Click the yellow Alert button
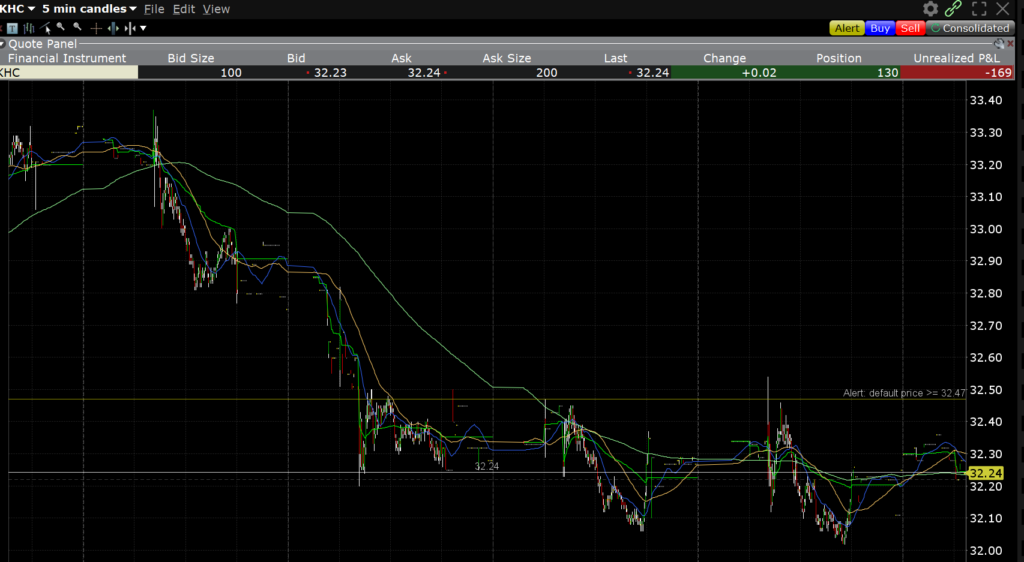Screen dimensions: 1024x562 click(847, 28)
